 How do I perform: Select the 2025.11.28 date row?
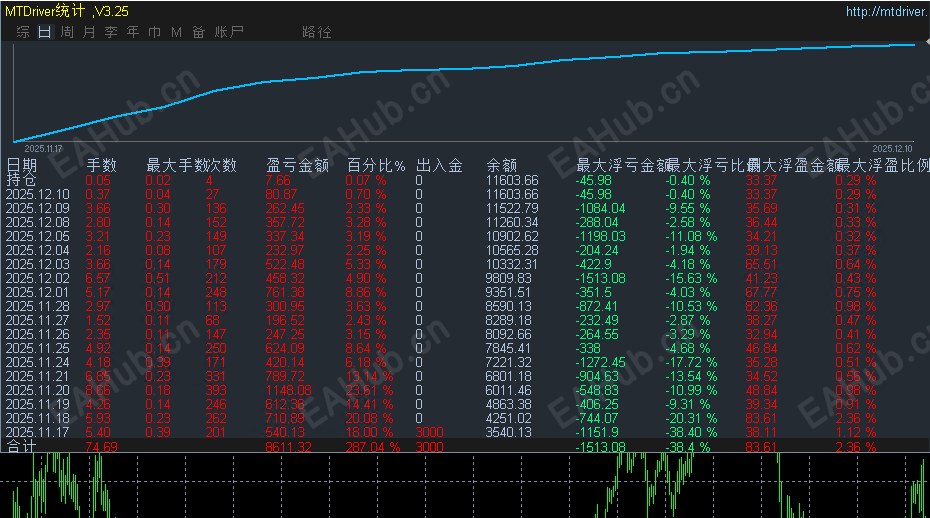point(37,307)
